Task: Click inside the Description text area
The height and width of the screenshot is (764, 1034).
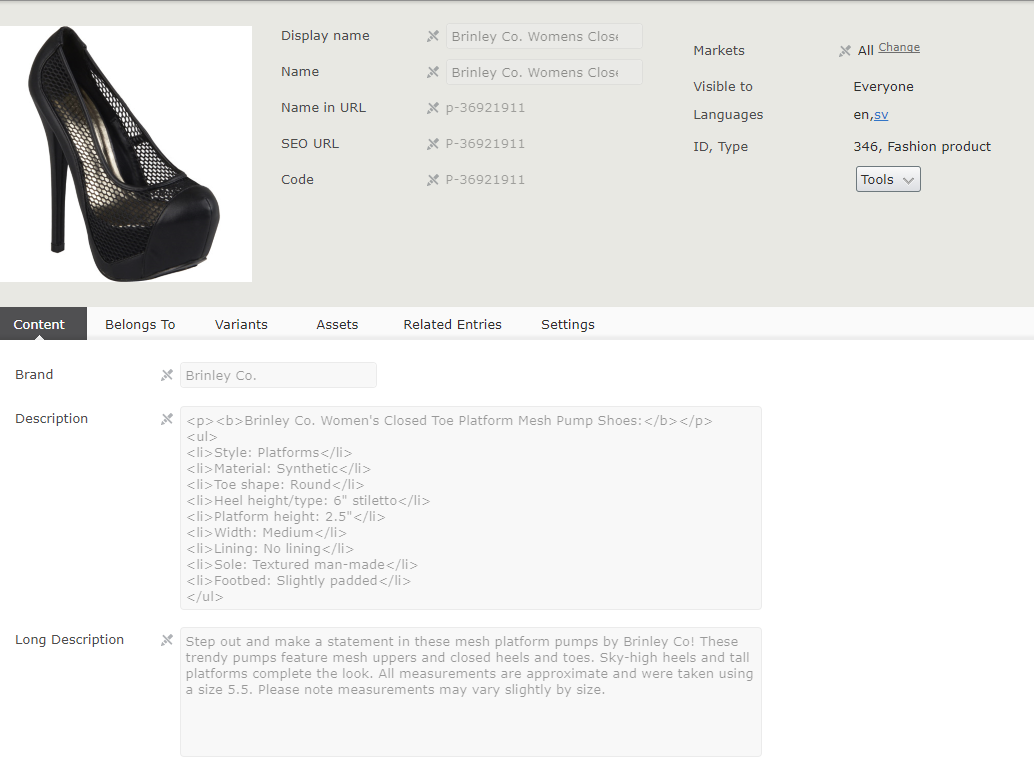Action: pyautogui.click(x=471, y=508)
